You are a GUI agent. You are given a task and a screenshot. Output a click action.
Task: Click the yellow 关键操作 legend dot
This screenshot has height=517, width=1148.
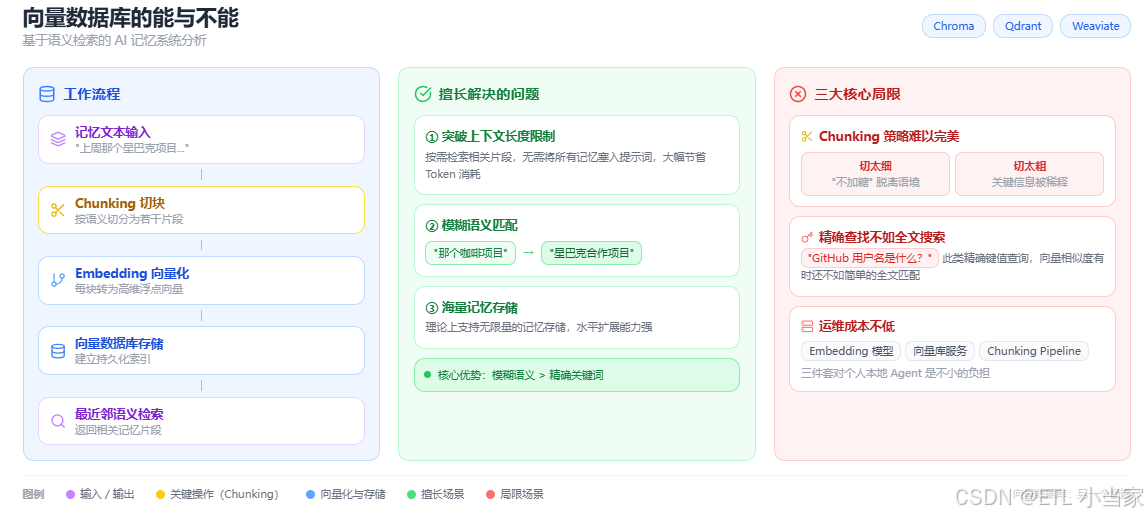(x=160, y=494)
